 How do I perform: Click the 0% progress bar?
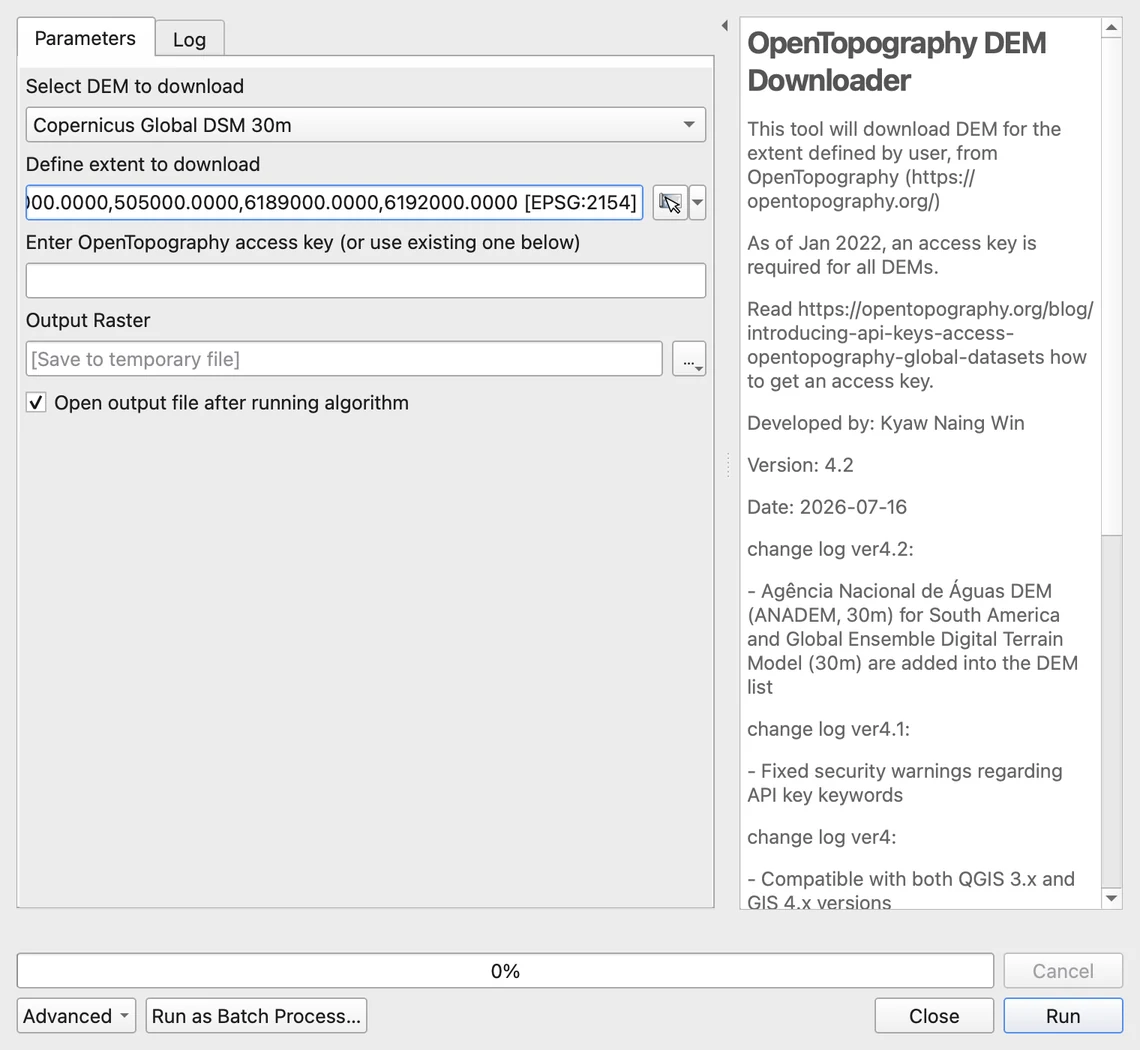pyautogui.click(x=505, y=971)
